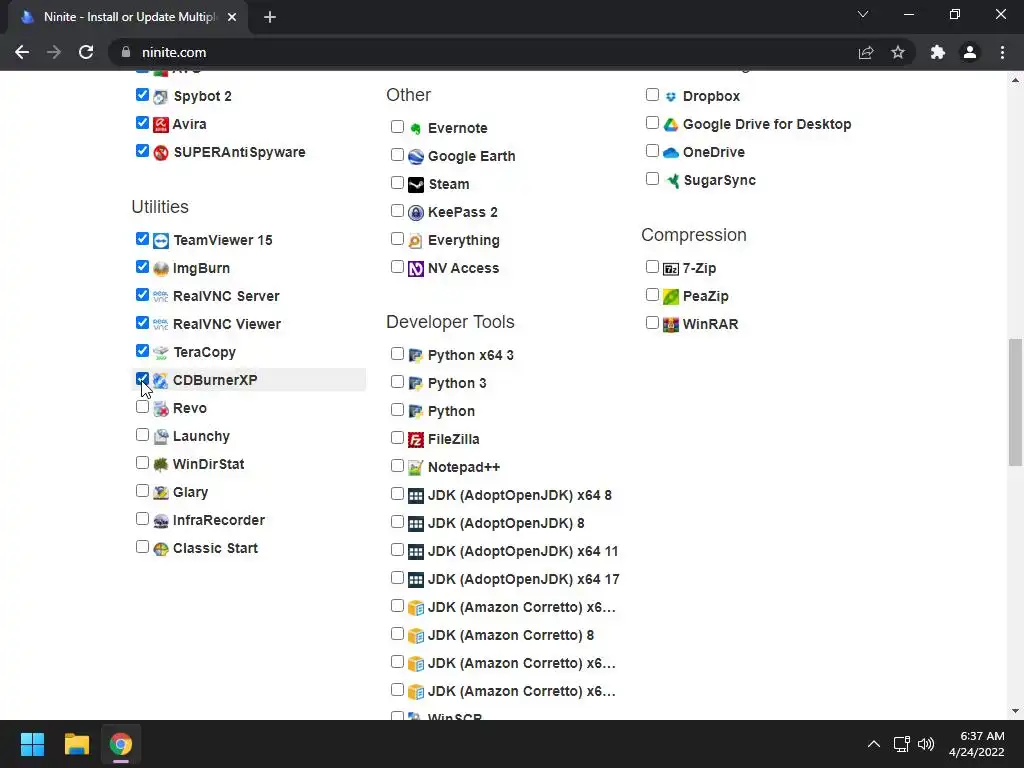Click the Dropbox icon

(671, 97)
